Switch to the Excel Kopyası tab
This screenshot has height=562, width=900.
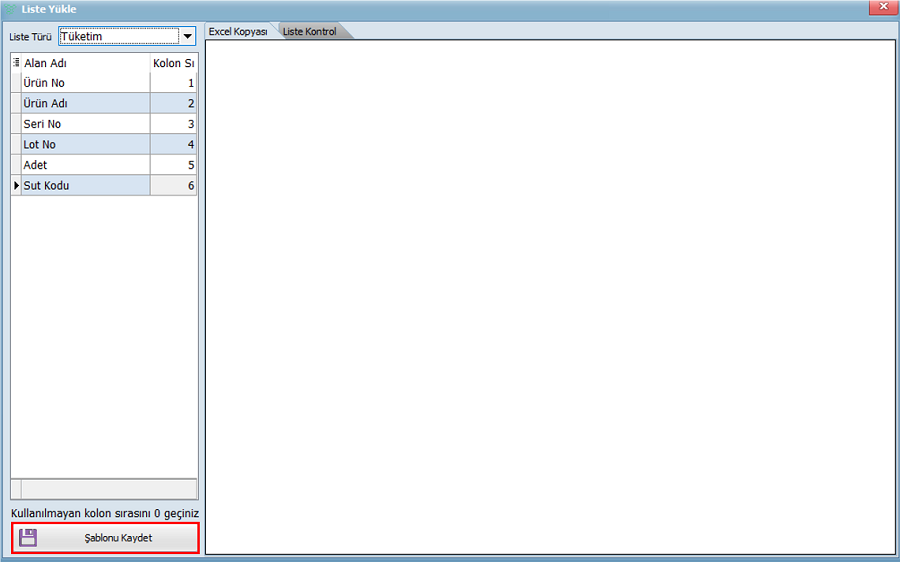[238, 32]
